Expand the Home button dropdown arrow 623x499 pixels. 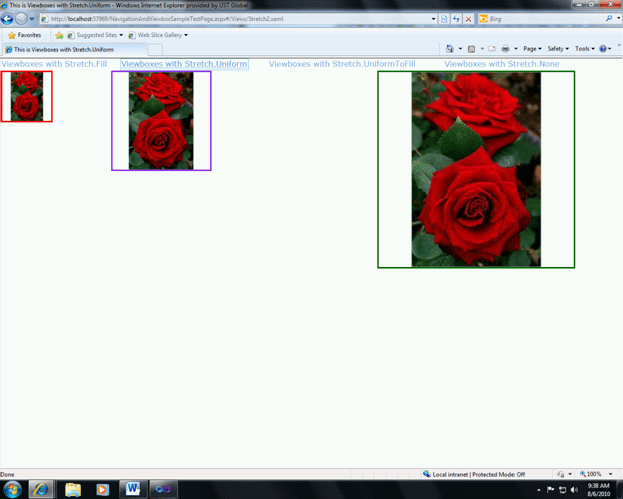(460, 49)
